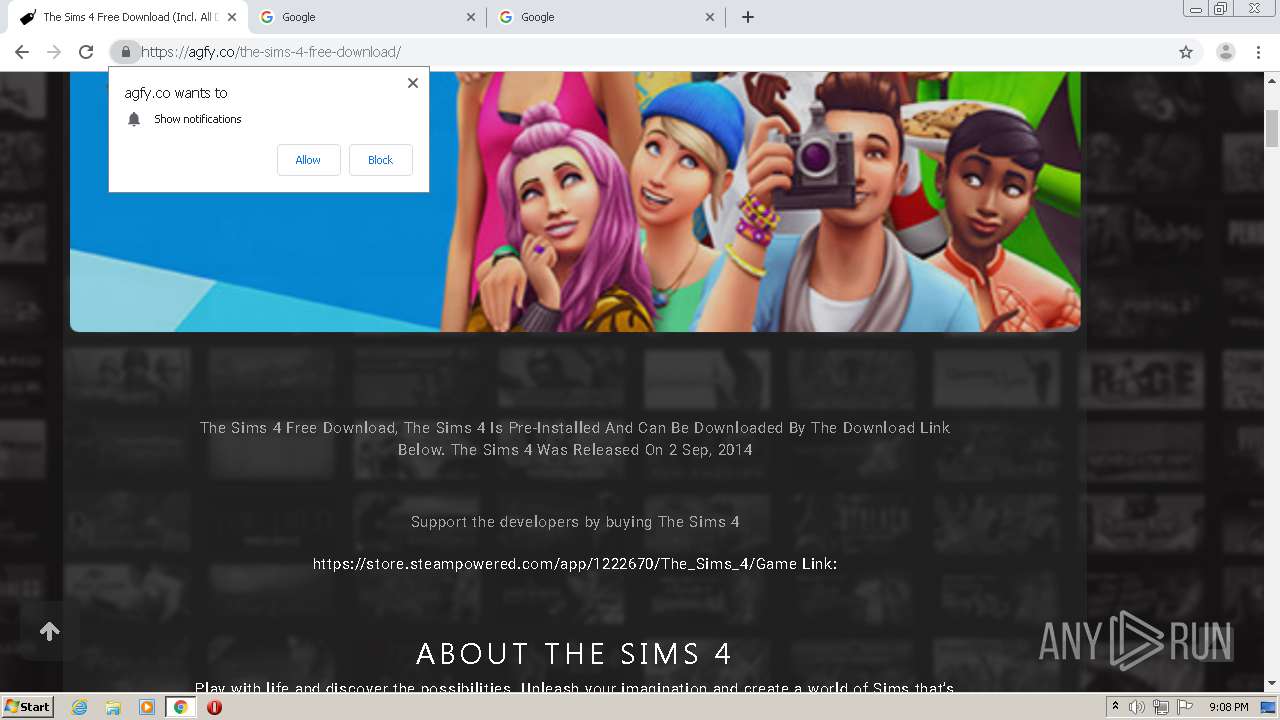Switch to the second Google tab
Image resolution: width=1280 pixels, height=720 pixels.
click(x=605, y=17)
